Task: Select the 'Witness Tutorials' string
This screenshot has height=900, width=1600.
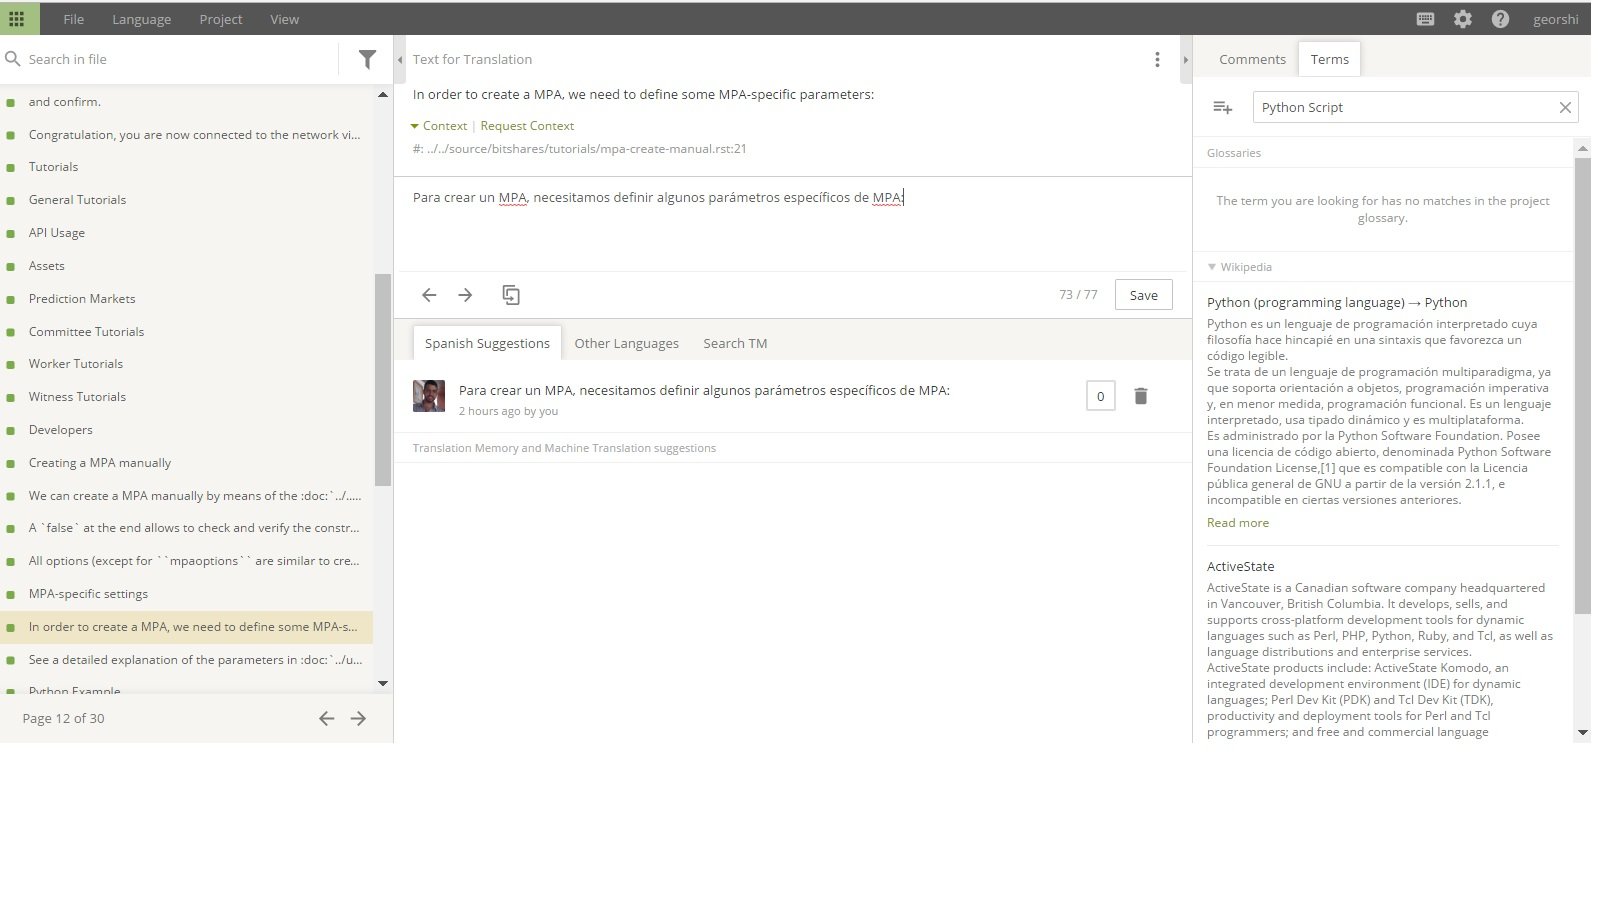Action: point(77,397)
